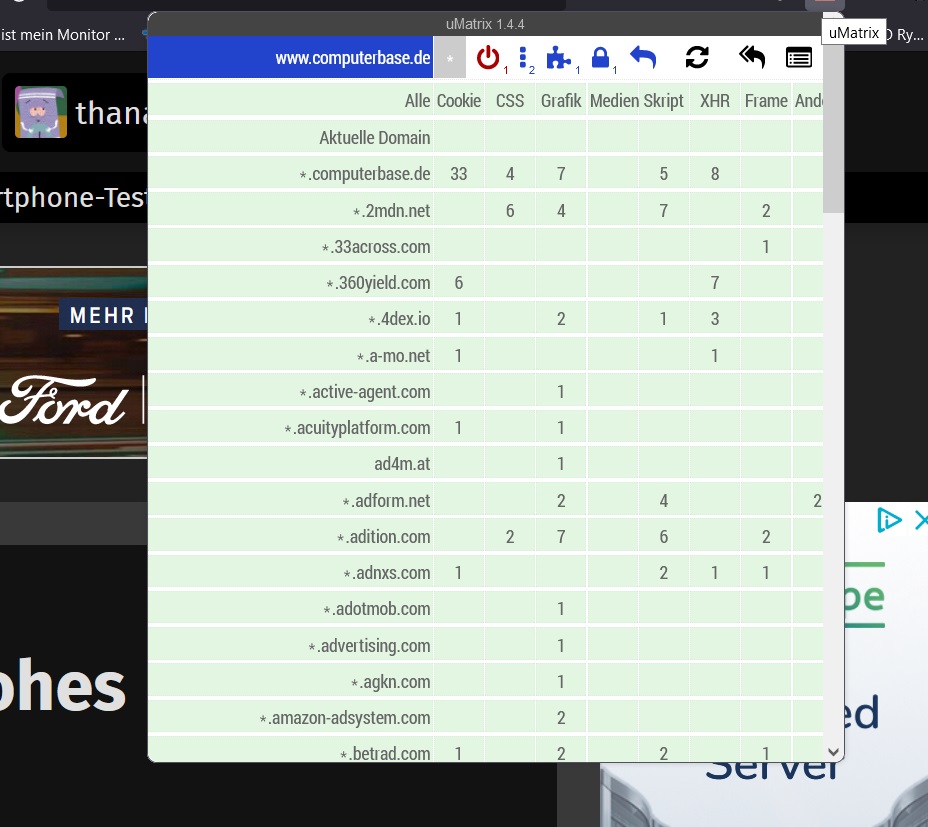
Task: Click the Alle column header
Action: point(291,101)
